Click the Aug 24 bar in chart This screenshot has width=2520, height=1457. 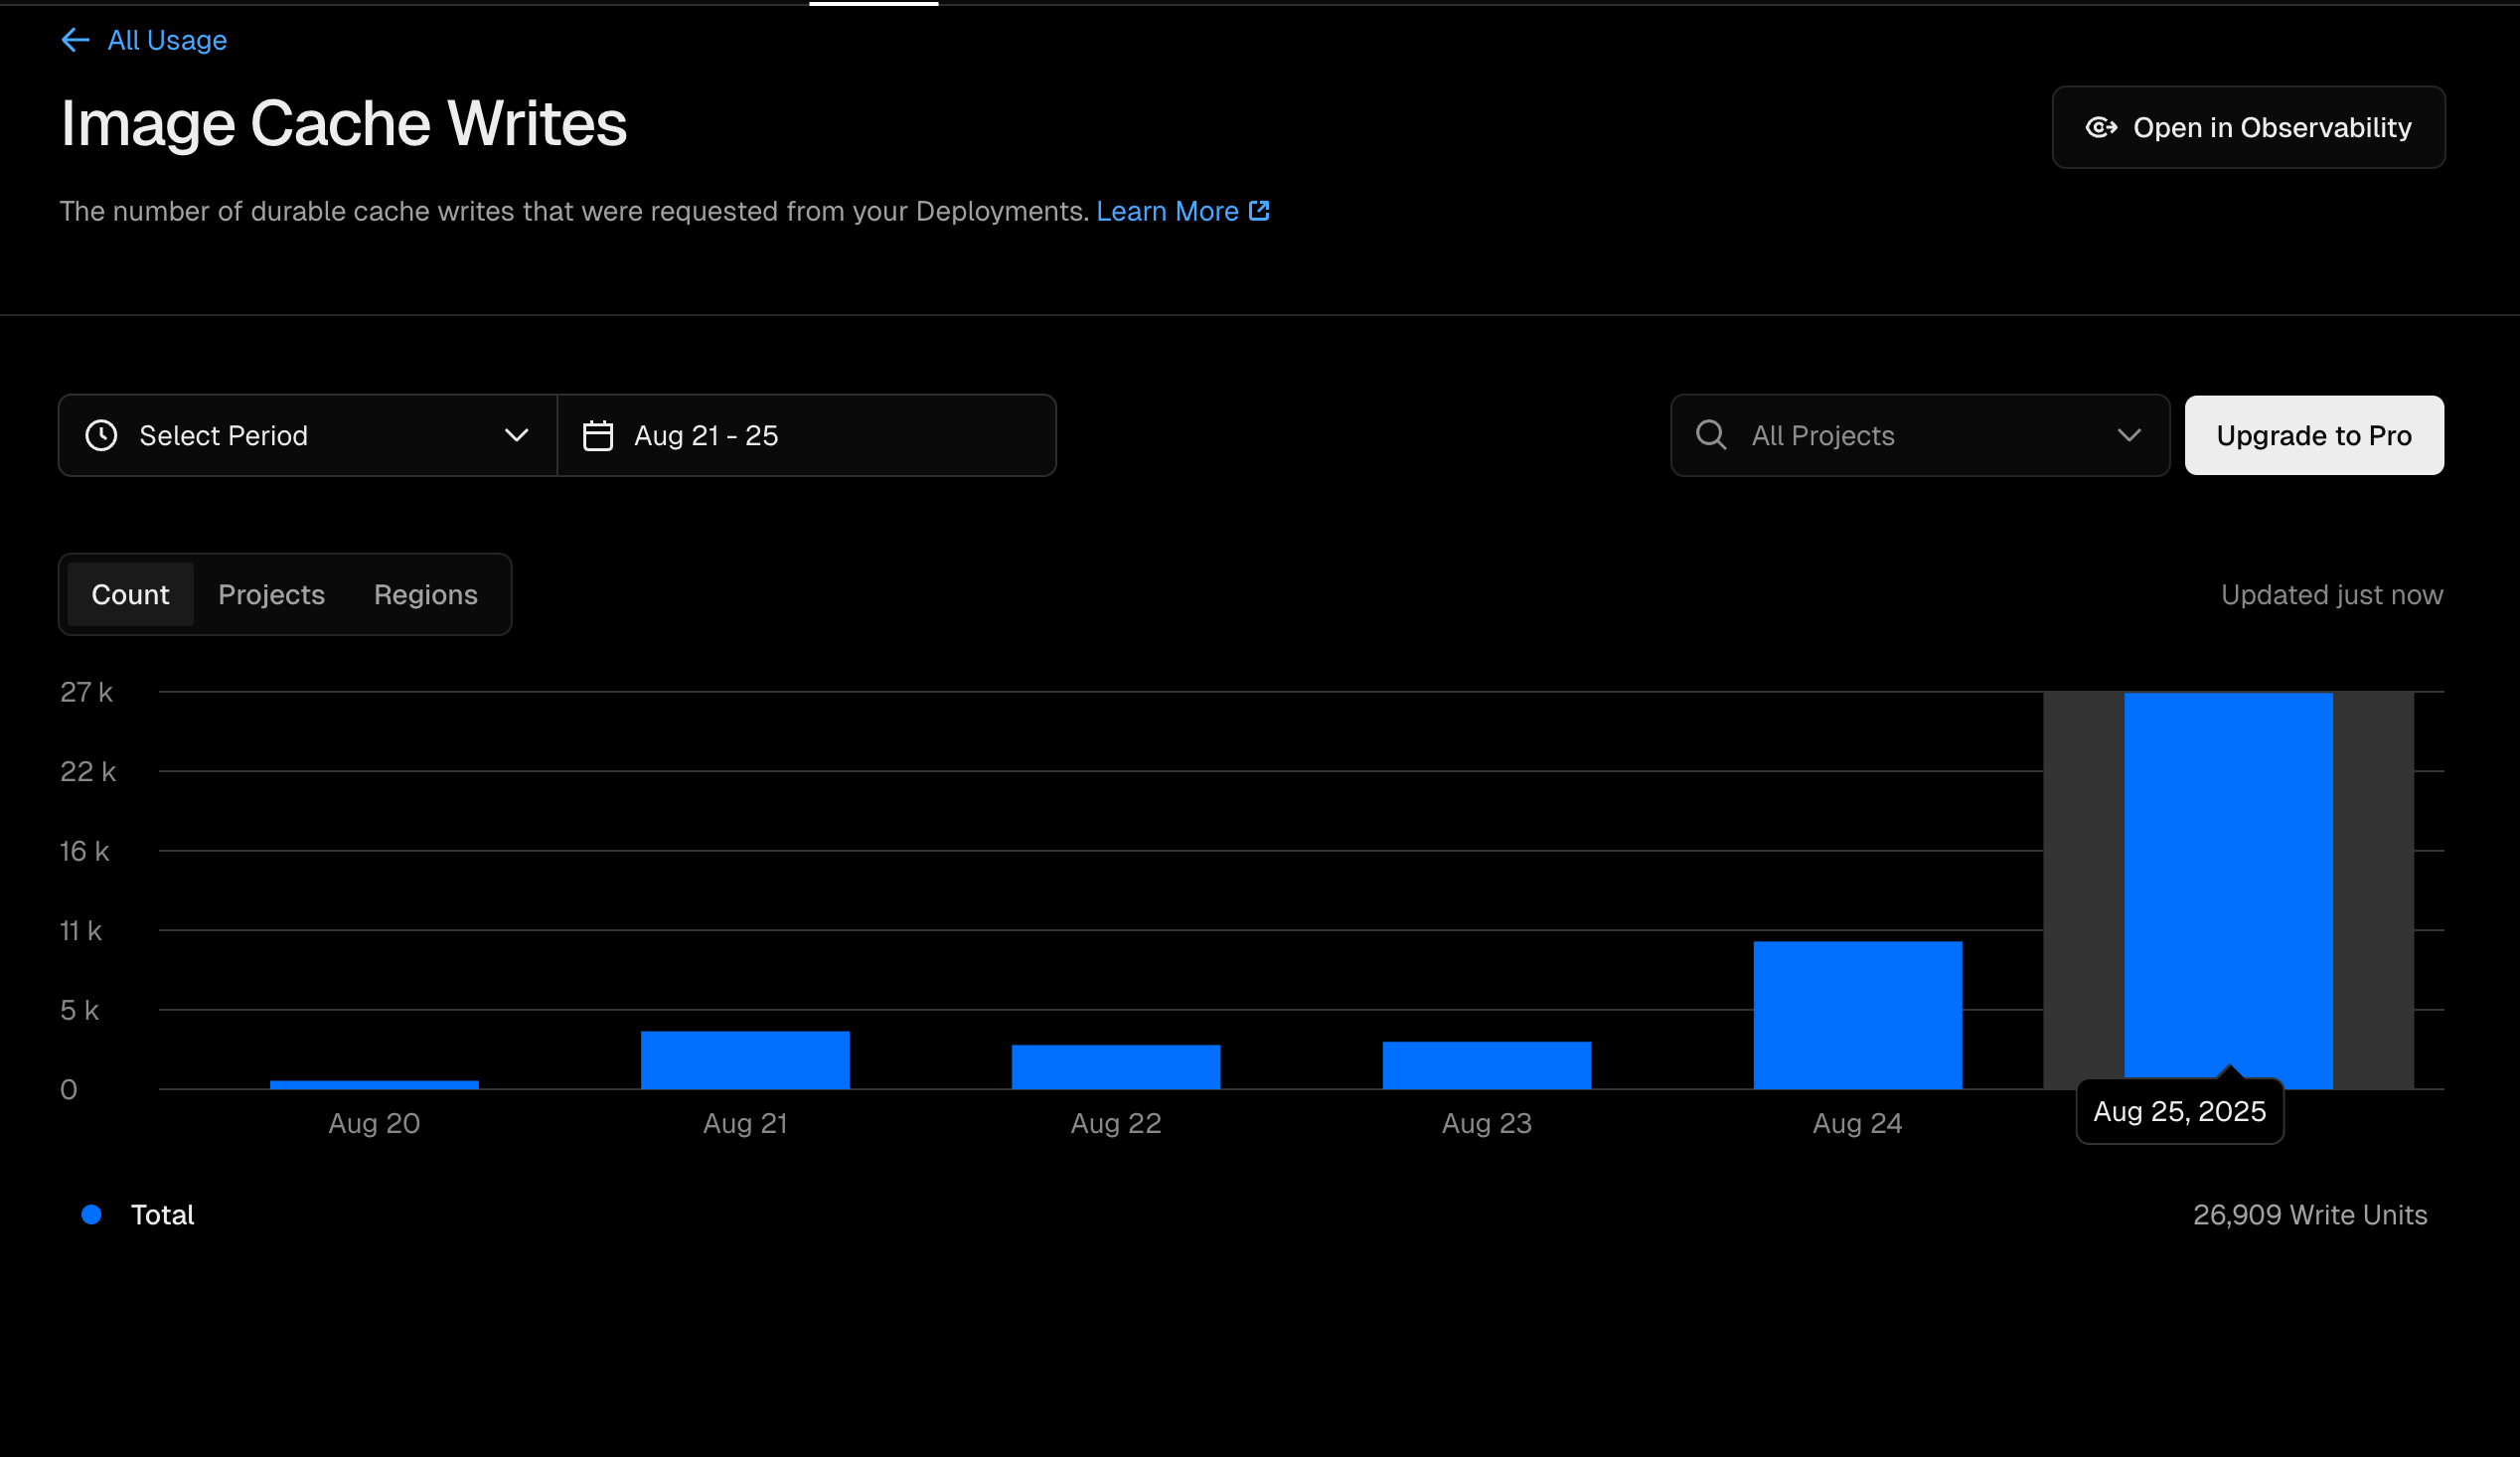[1857, 1015]
